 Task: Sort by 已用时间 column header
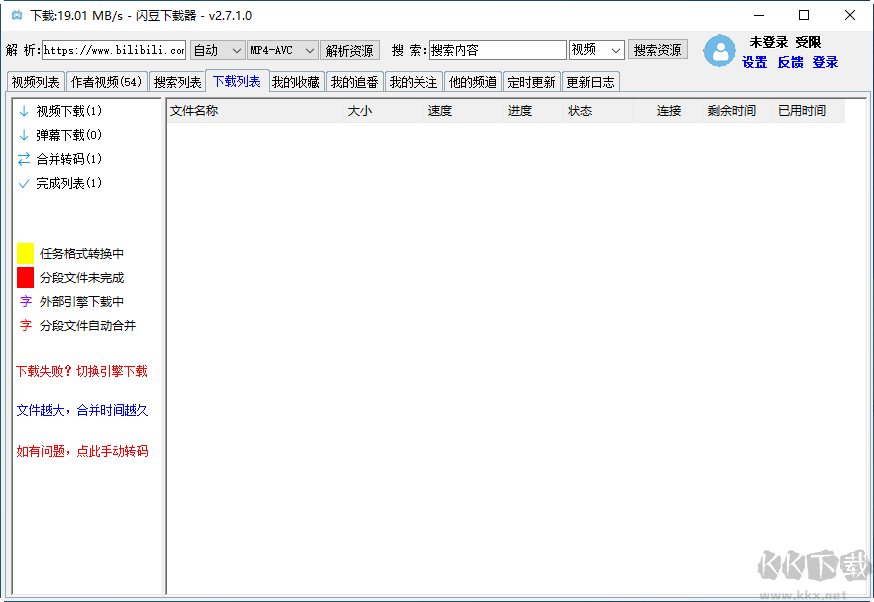click(809, 111)
